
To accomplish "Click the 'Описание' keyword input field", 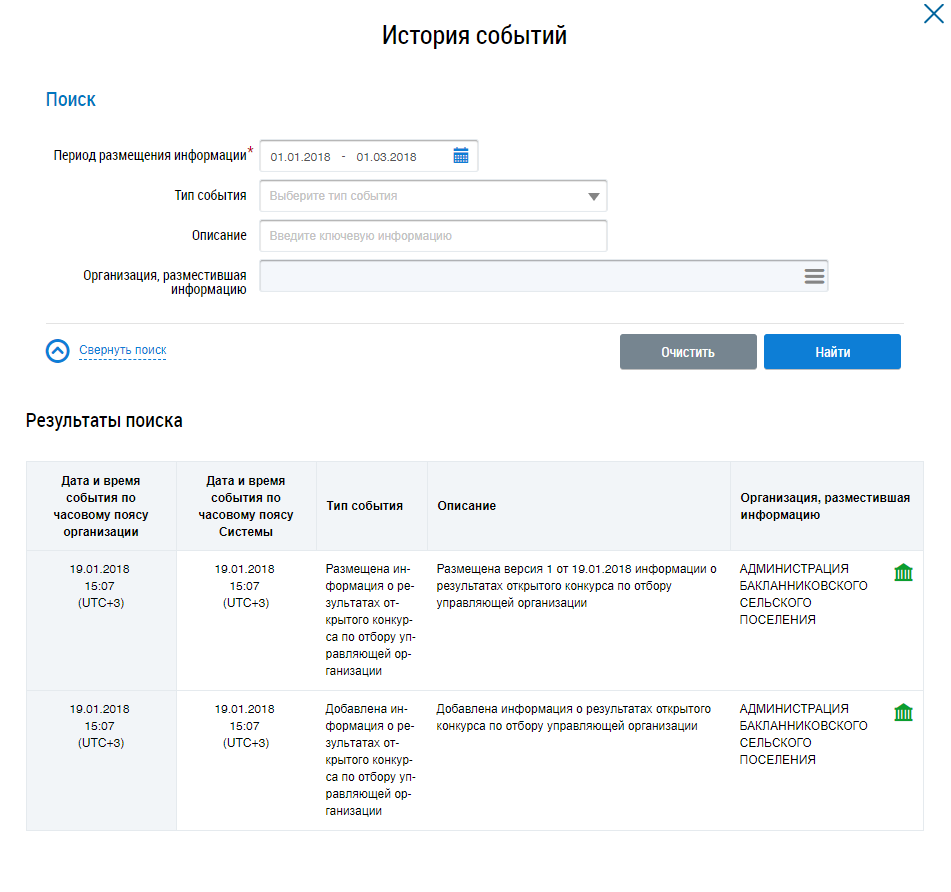I will [433, 236].
